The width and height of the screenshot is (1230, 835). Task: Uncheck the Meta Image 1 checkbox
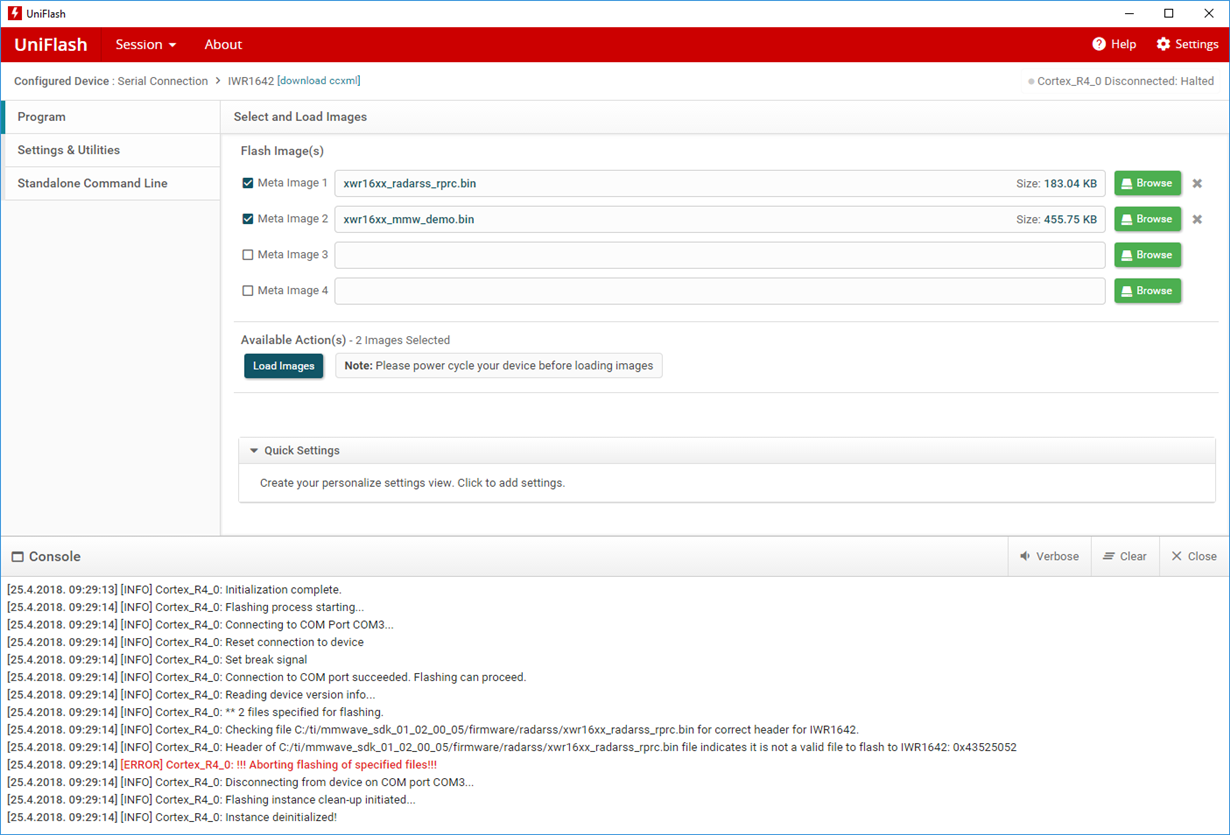click(x=248, y=183)
